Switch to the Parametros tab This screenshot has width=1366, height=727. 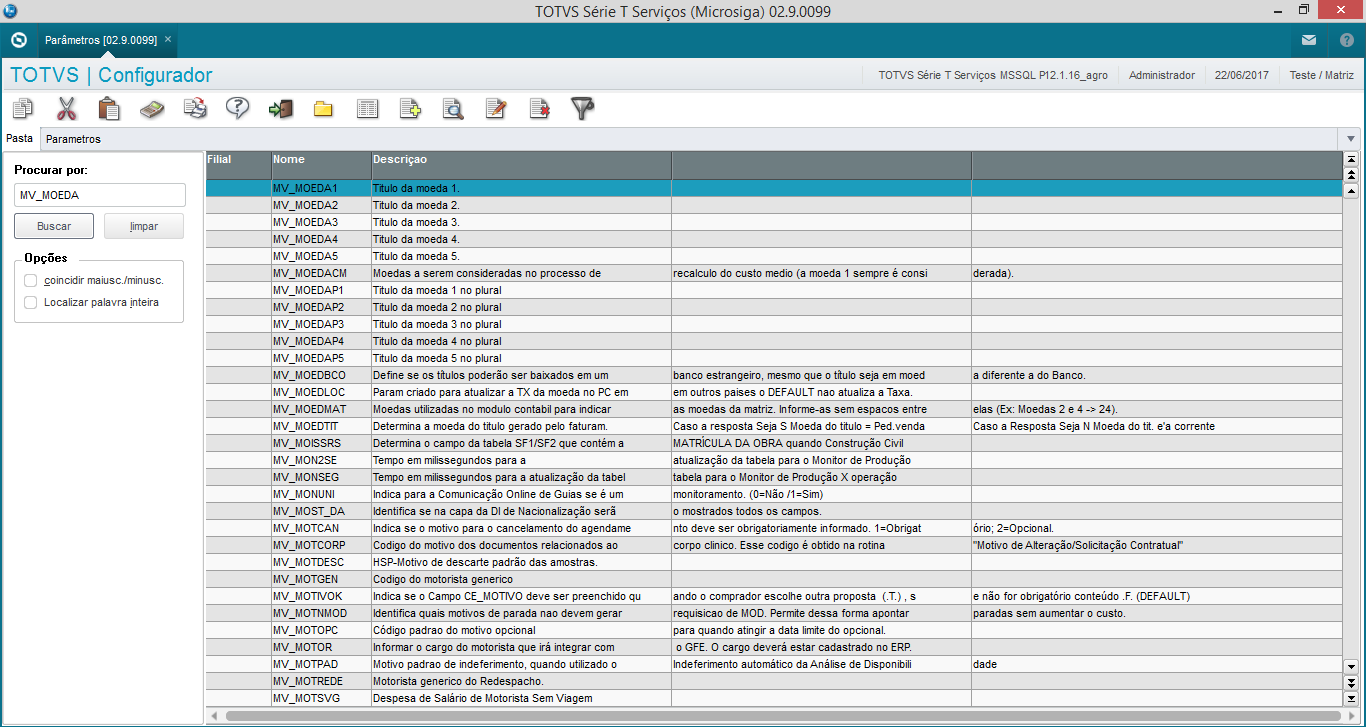[73, 139]
